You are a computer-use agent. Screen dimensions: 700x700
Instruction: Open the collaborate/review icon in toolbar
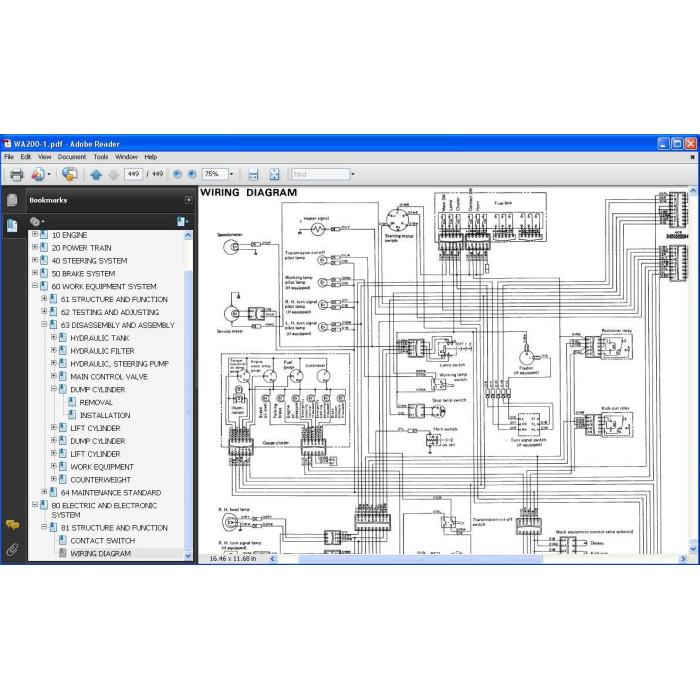70,174
